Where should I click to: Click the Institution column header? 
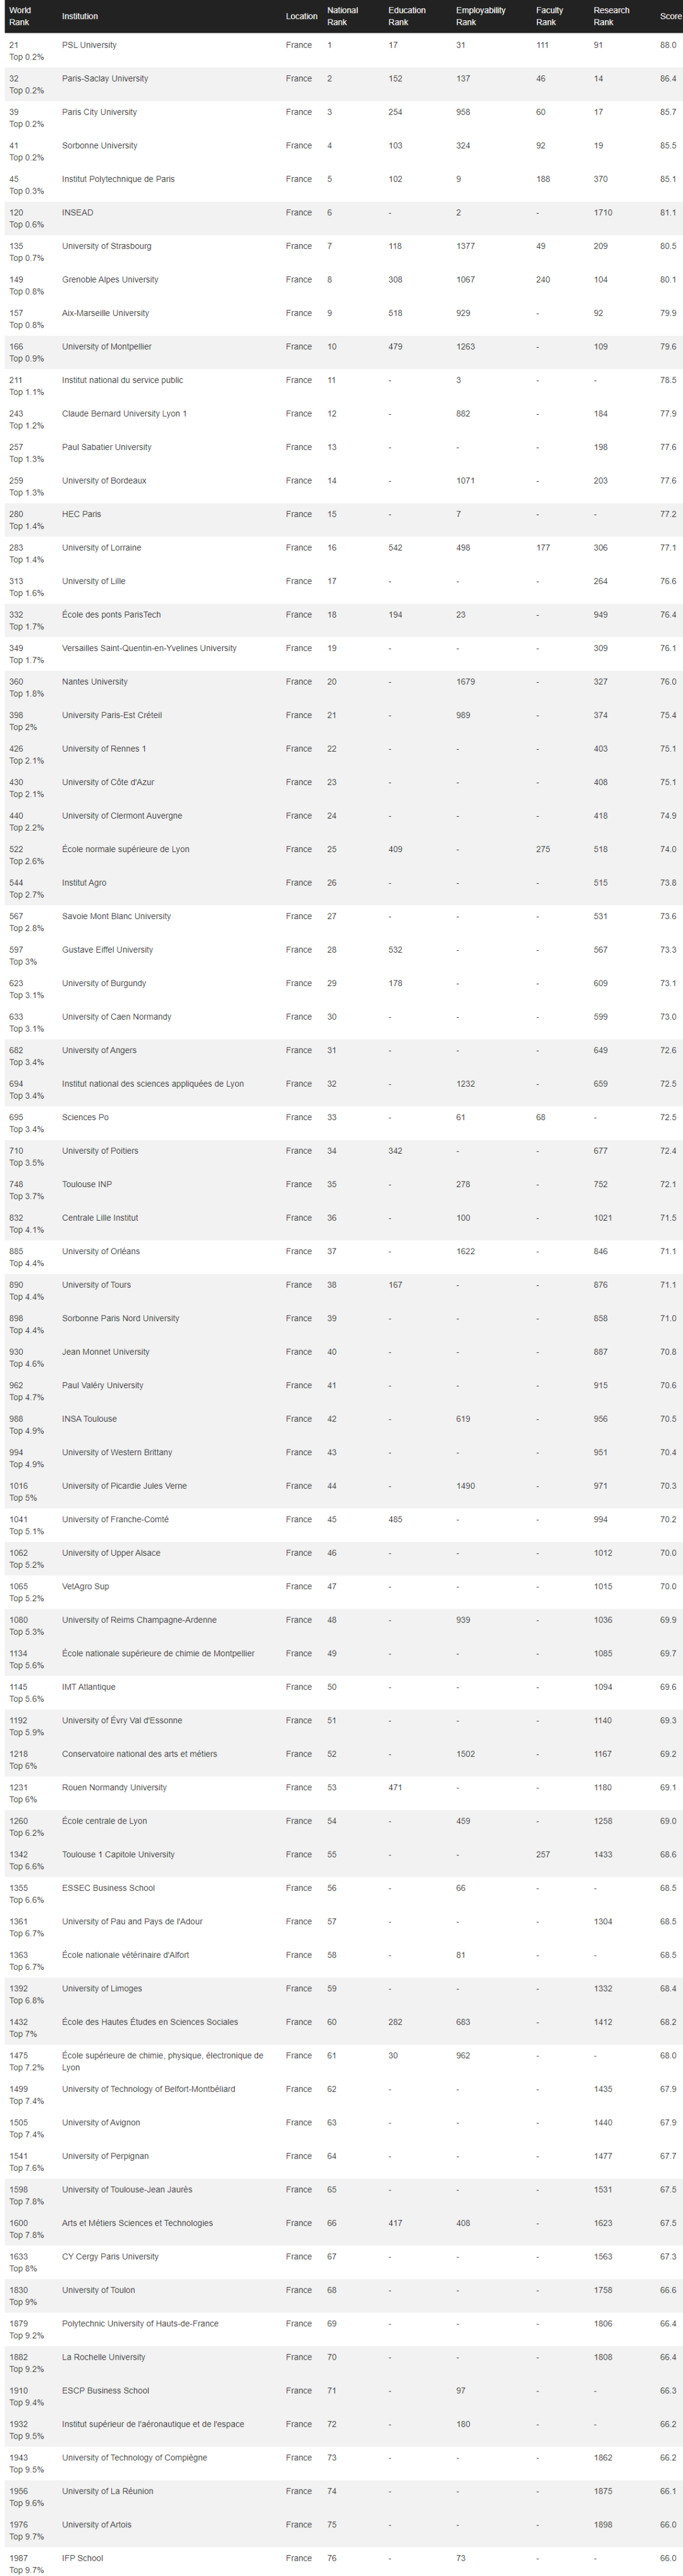[x=80, y=16]
